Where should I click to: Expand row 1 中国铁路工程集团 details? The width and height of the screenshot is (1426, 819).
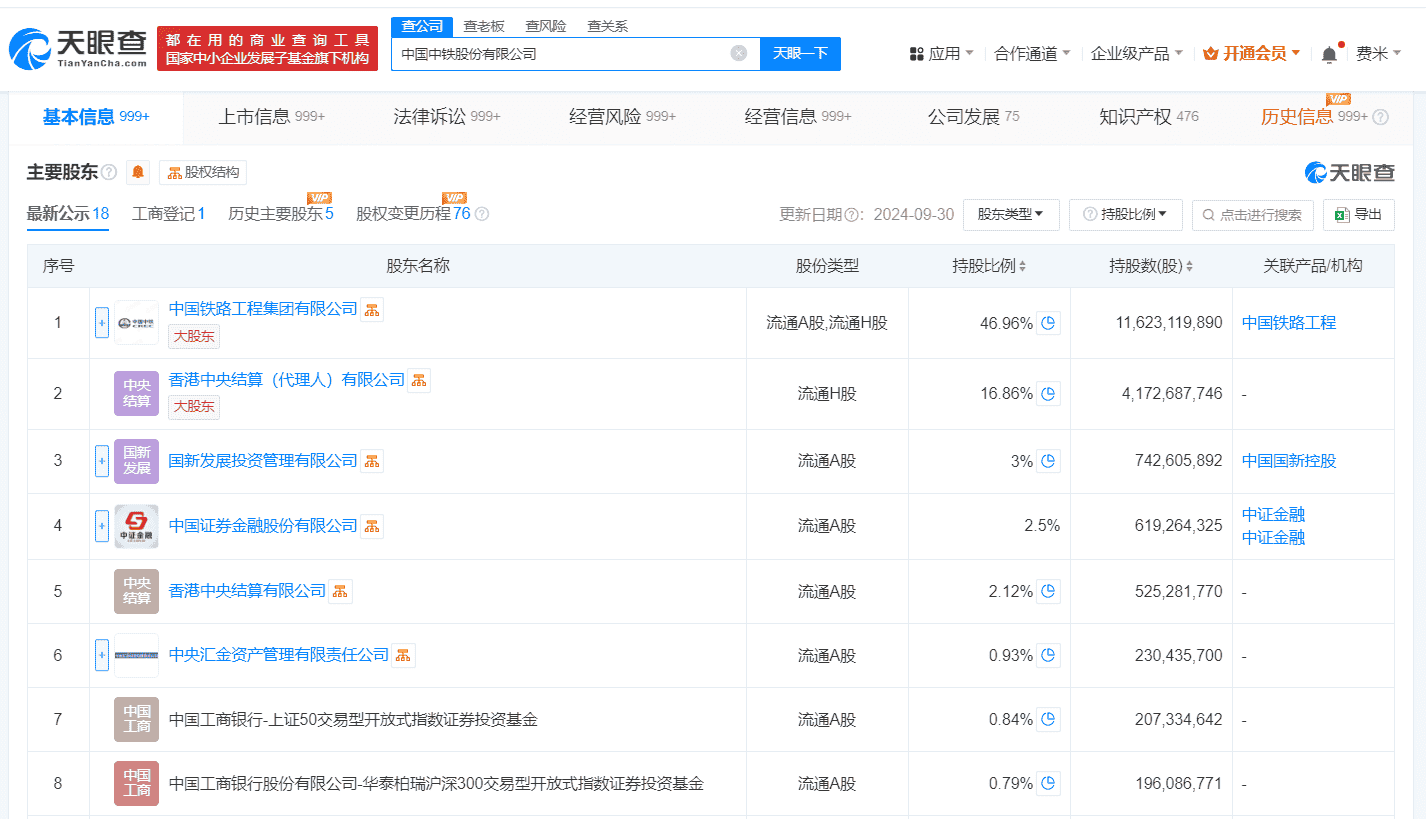tap(102, 323)
